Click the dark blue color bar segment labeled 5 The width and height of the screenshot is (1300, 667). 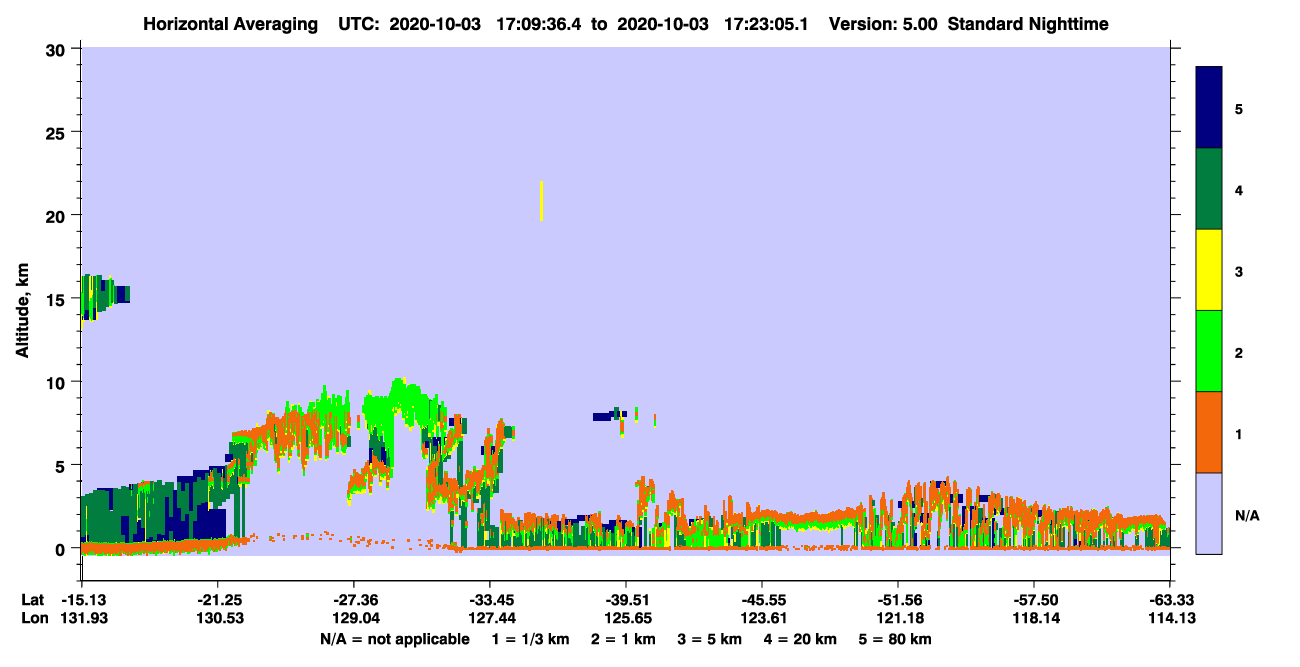click(x=1209, y=107)
